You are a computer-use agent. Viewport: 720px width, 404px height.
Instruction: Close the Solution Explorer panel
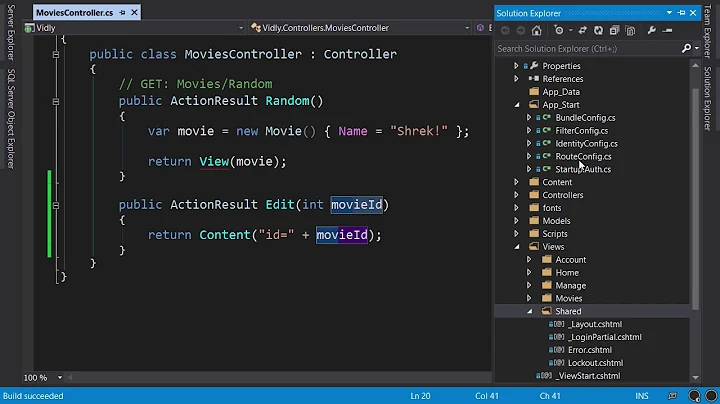coord(693,13)
